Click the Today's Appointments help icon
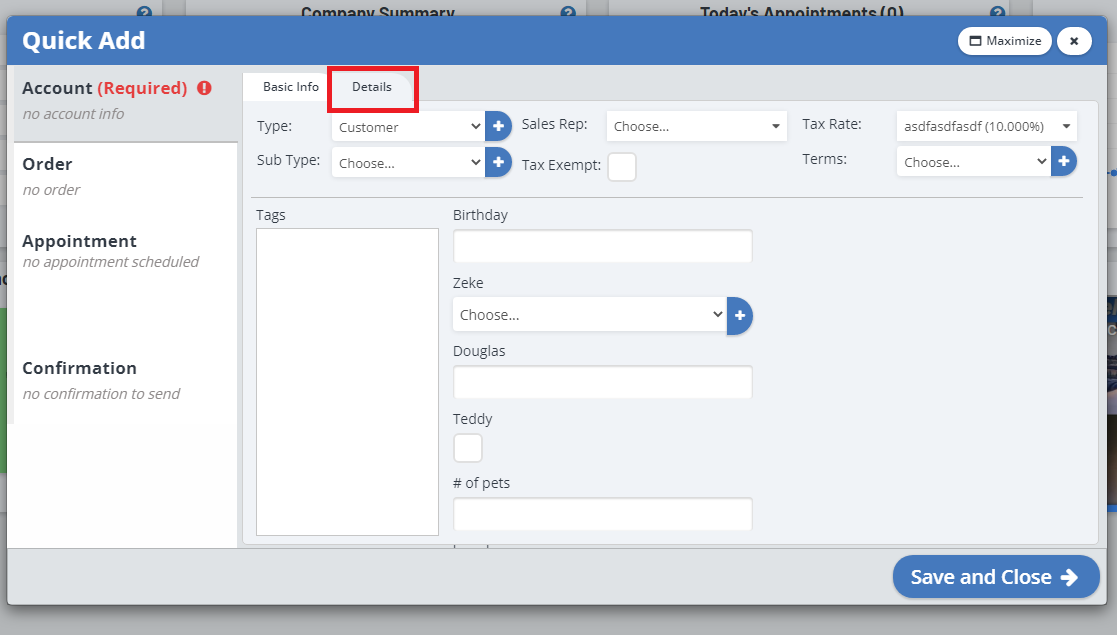This screenshot has height=635, width=1117. click(x=997, y=13)
